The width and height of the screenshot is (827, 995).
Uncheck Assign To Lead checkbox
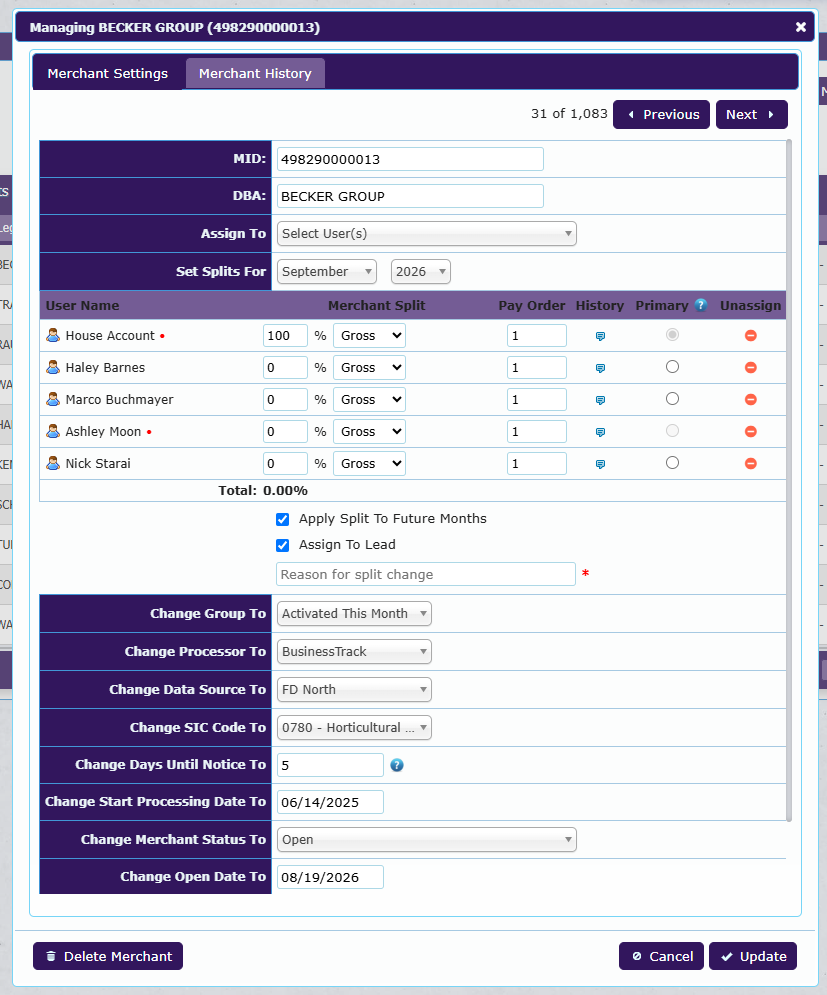pos(282,546)
